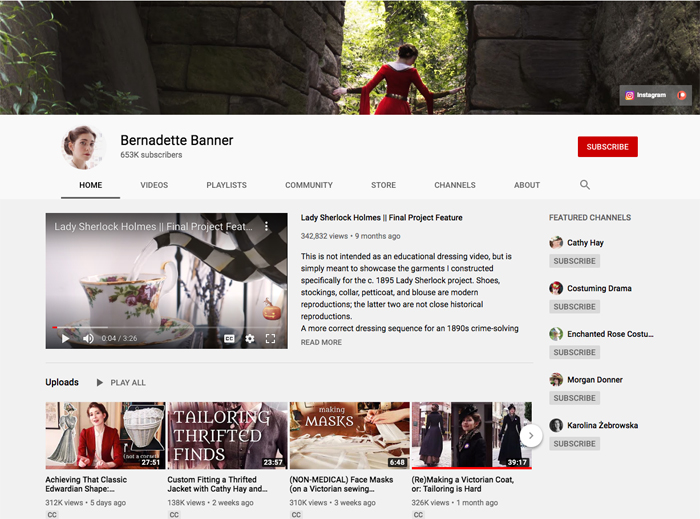Mute the video with the speaker icon
This screenshot has width=700, height=519.
(x=88, y=339)
